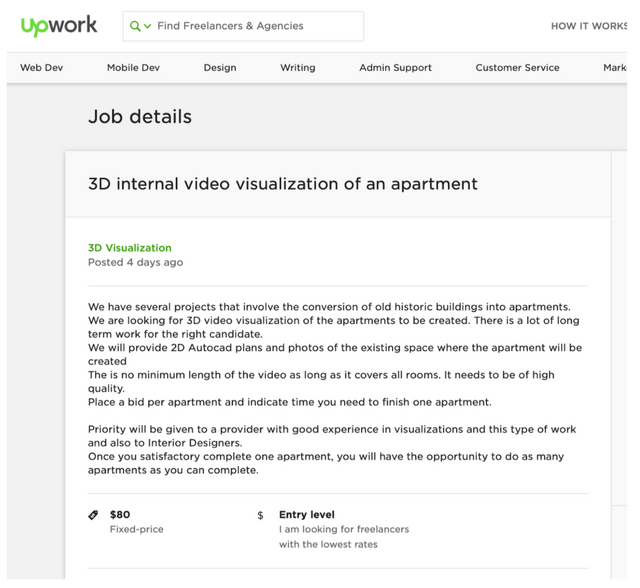Viewport: 640px width, 588px height.
Task: Open the Customer Service category
Action: (x=517, y=68)
